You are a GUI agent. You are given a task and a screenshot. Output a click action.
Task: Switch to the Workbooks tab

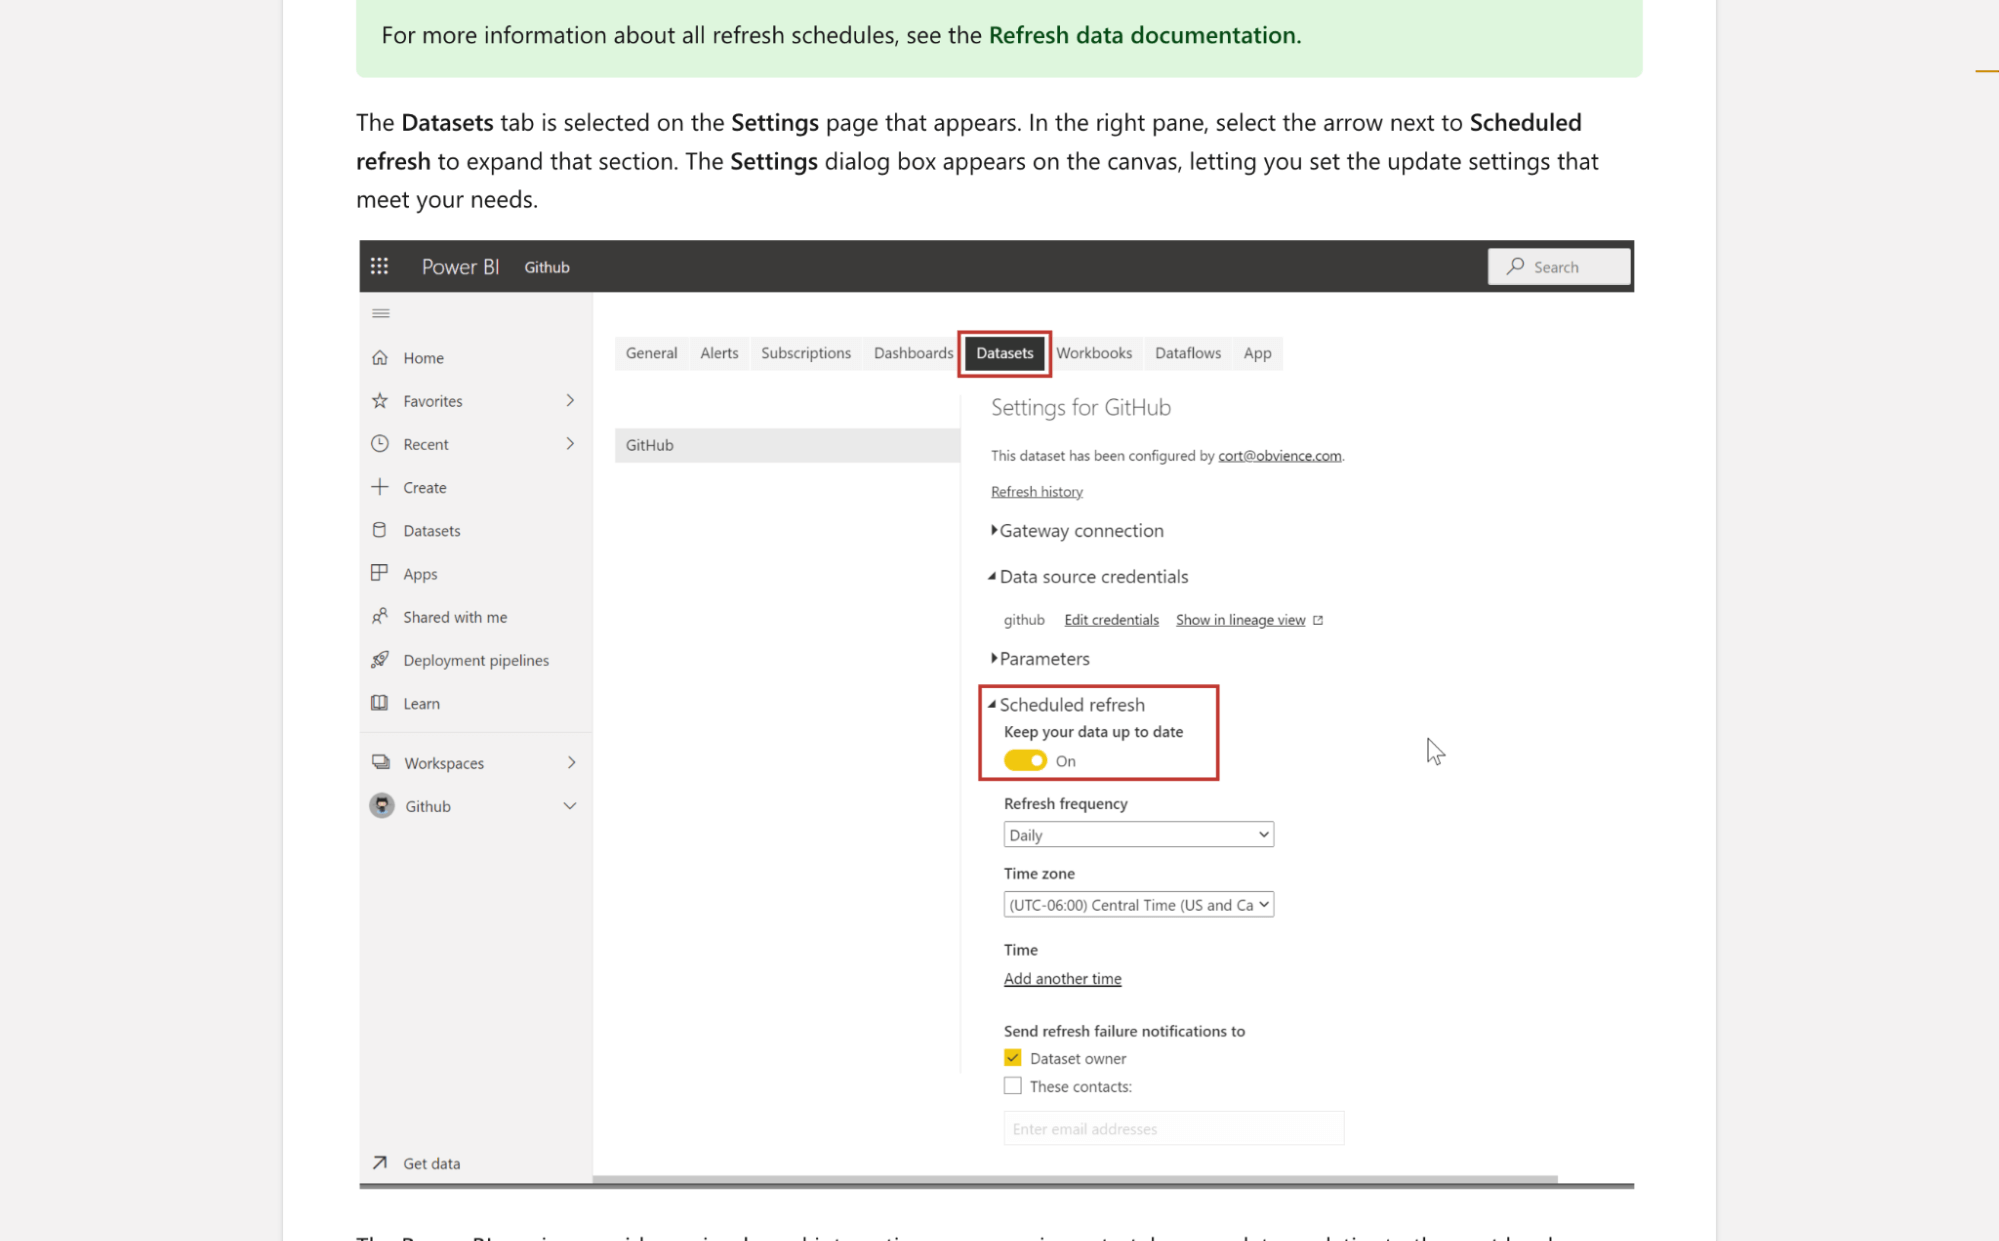1094,353
